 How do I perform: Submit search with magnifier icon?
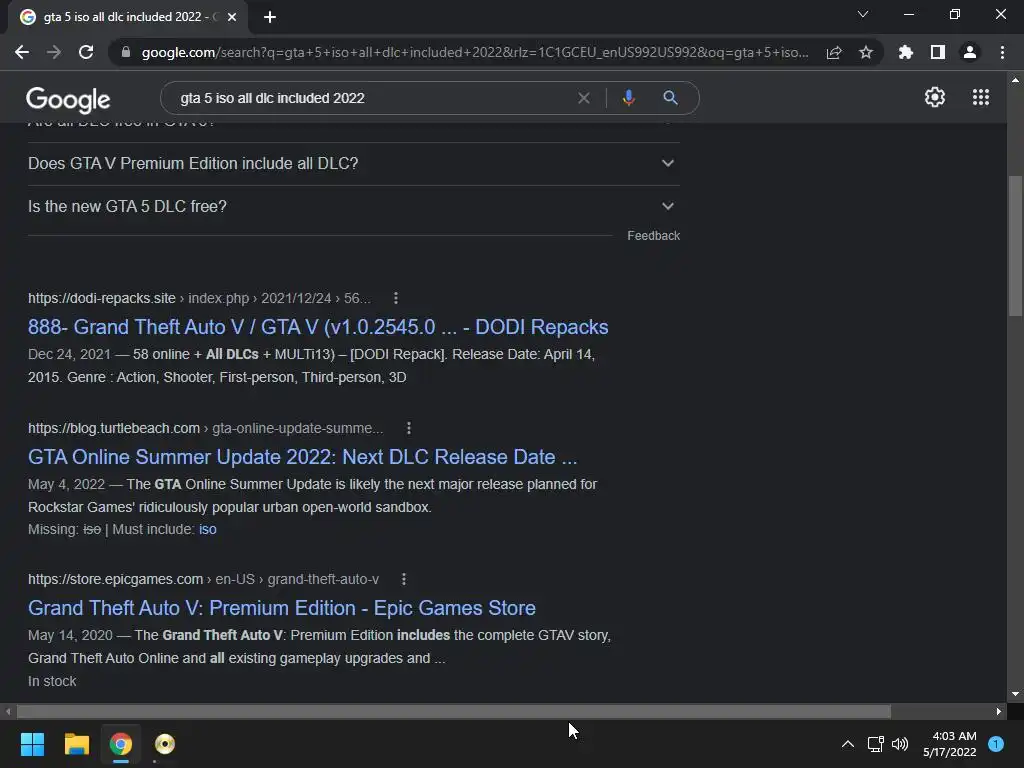pyautogui.click(x=670, y=98)
